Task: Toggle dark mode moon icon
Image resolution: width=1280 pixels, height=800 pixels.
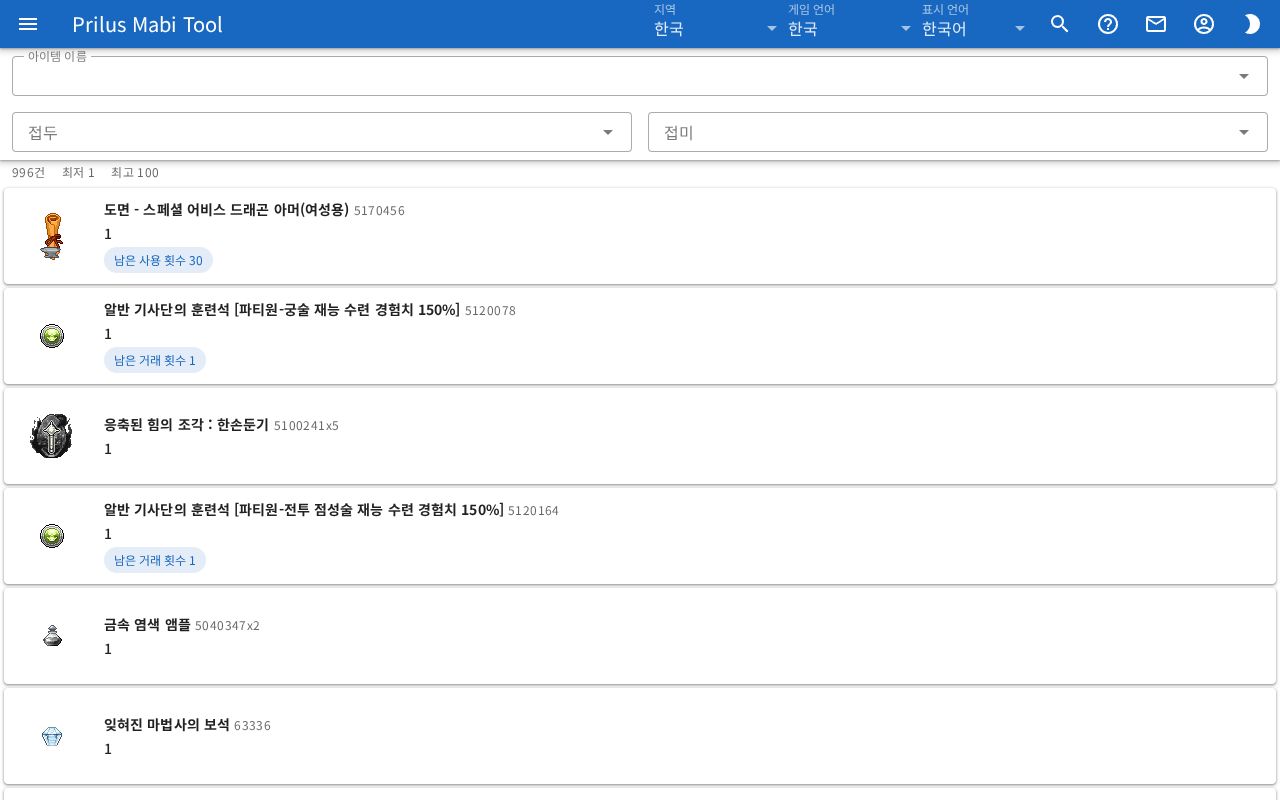Action: (x=1252, y=24)
